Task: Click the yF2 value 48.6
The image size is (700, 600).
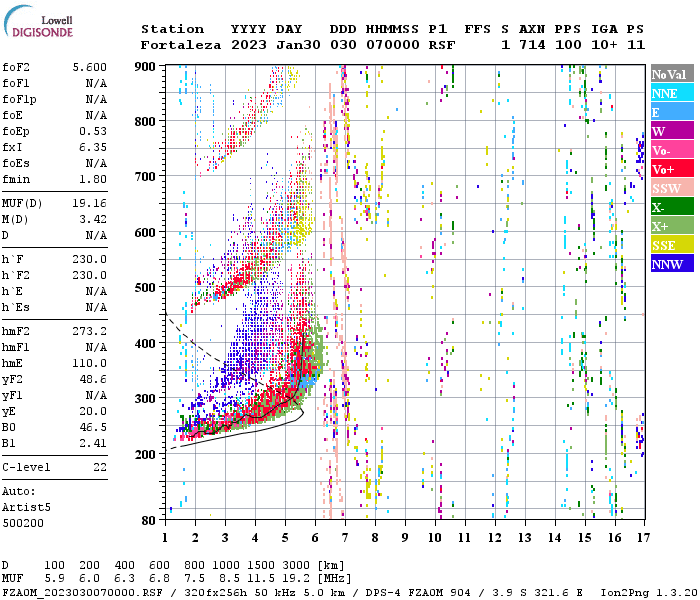Action: click(x=93, y=379)
